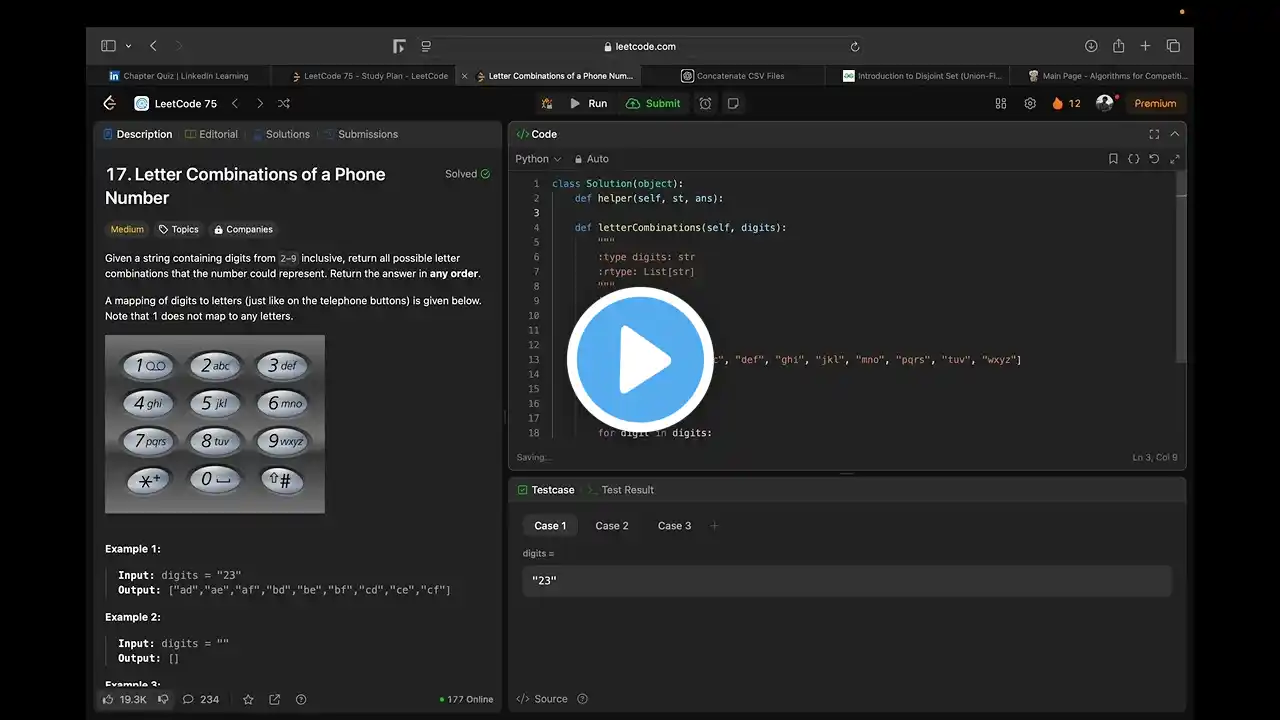
Task: Collapse the Code panel with chevron
Action: point(1175,134)
